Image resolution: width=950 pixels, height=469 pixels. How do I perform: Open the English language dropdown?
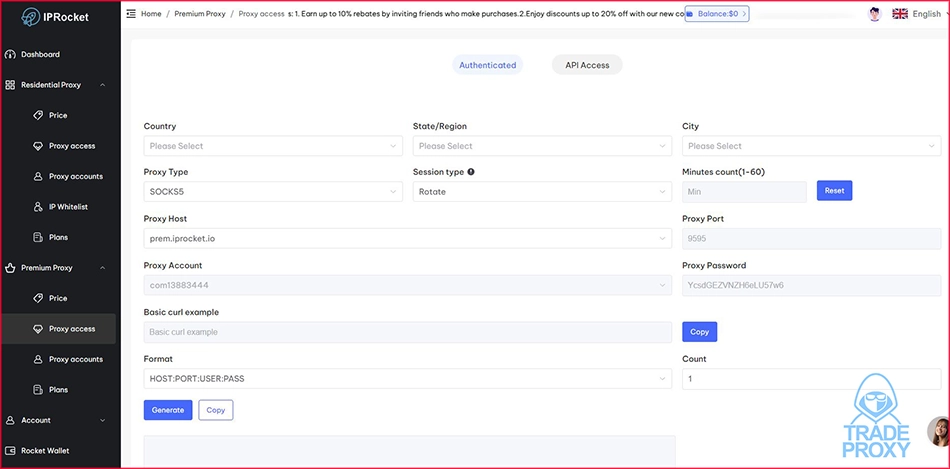931,14
